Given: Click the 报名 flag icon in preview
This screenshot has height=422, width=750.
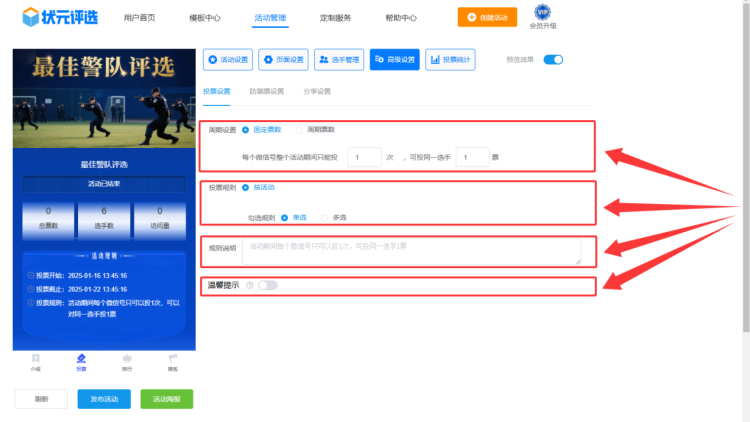Looking at the screenshot, I should 172,361.
